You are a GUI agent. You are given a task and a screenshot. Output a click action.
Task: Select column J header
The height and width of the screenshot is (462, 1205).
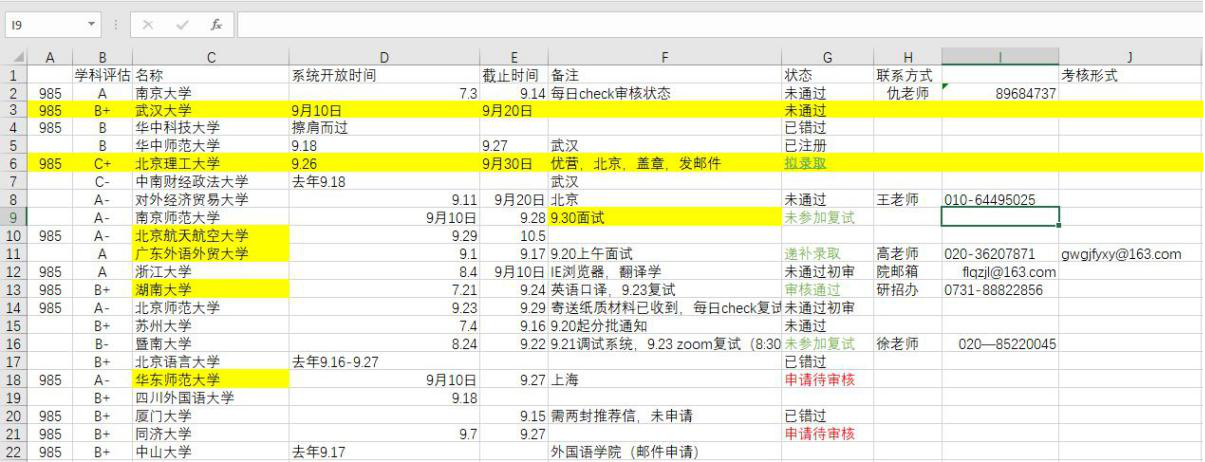(x=1130, y=59)
